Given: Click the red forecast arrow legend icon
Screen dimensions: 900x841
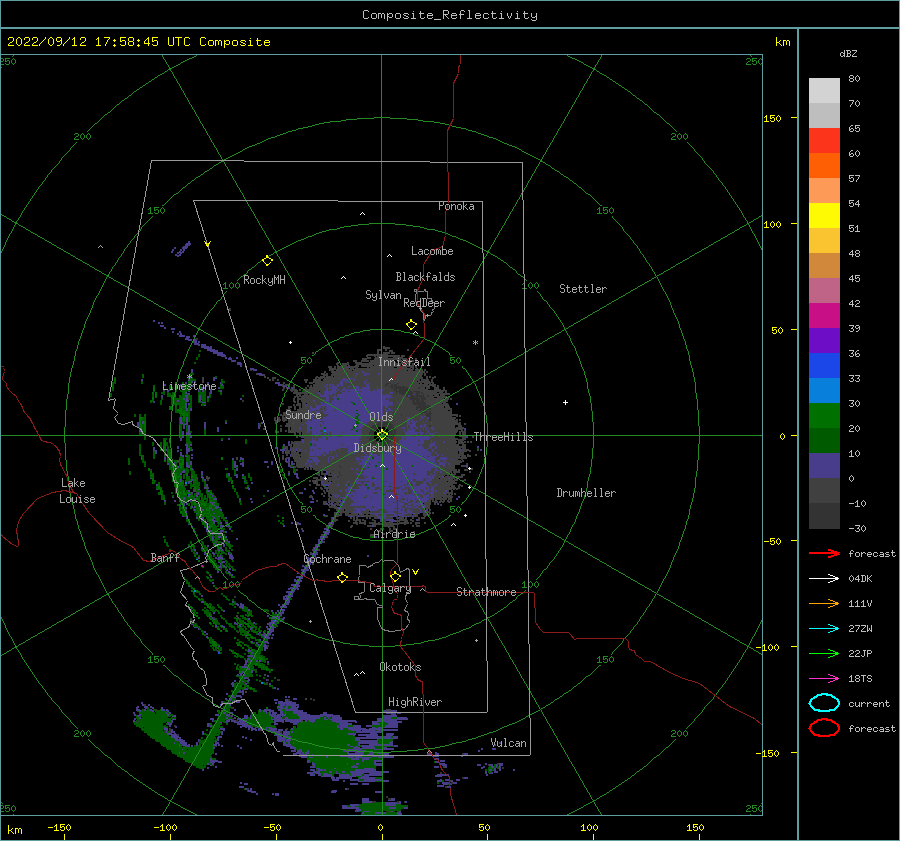Looking at the screenshot, I should click(824, 553).
